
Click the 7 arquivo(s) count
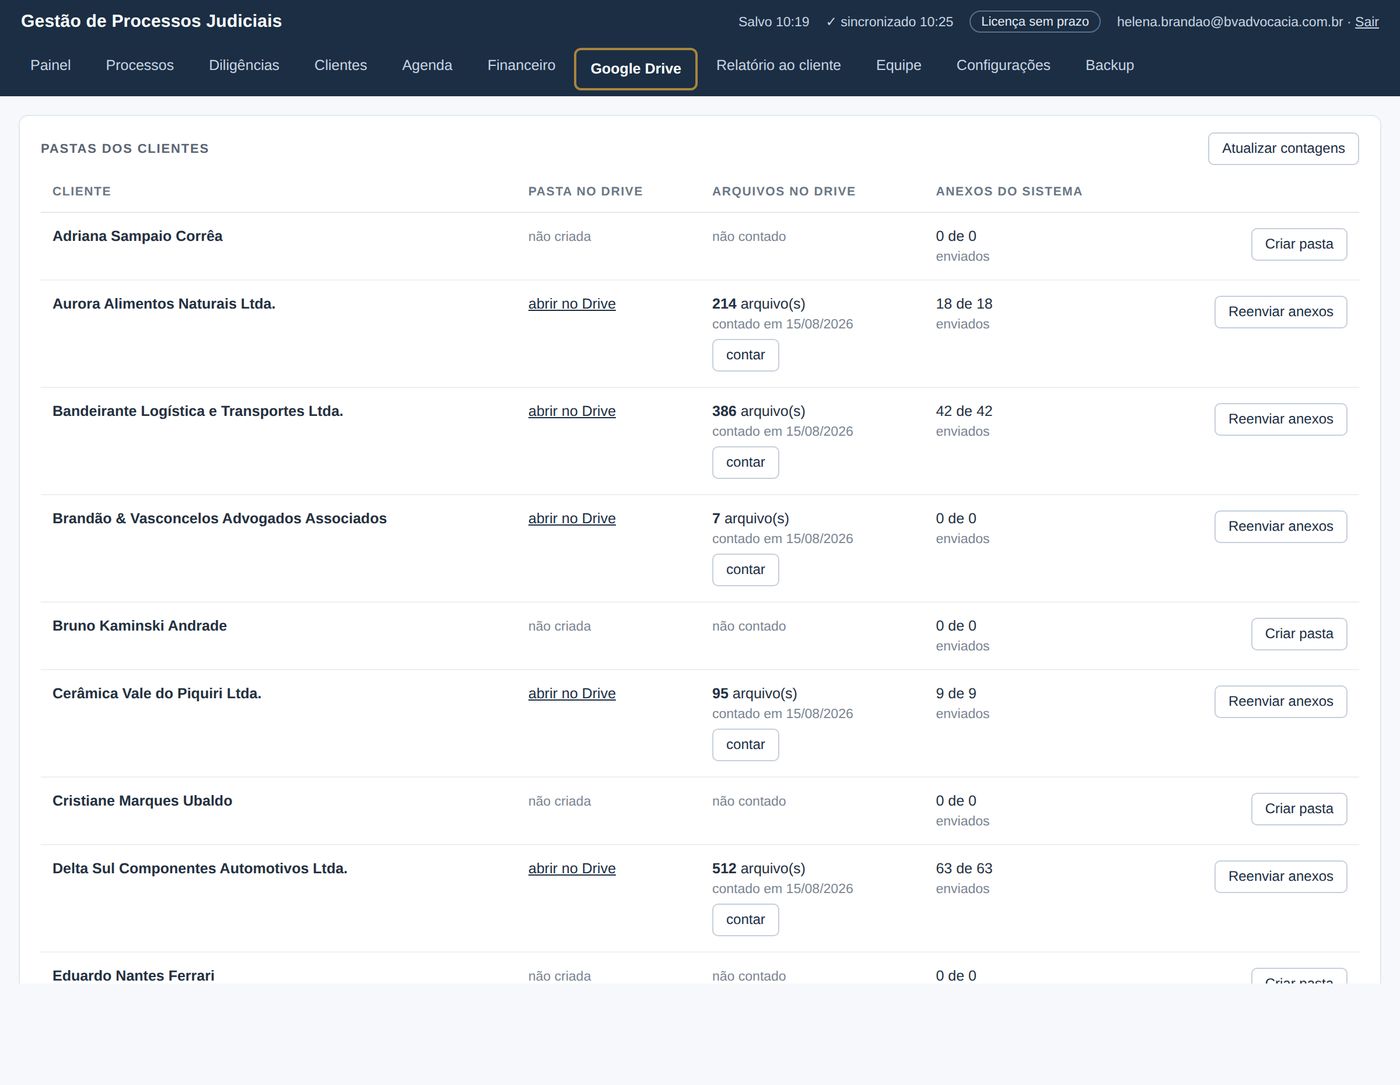[x=750, y=518]
